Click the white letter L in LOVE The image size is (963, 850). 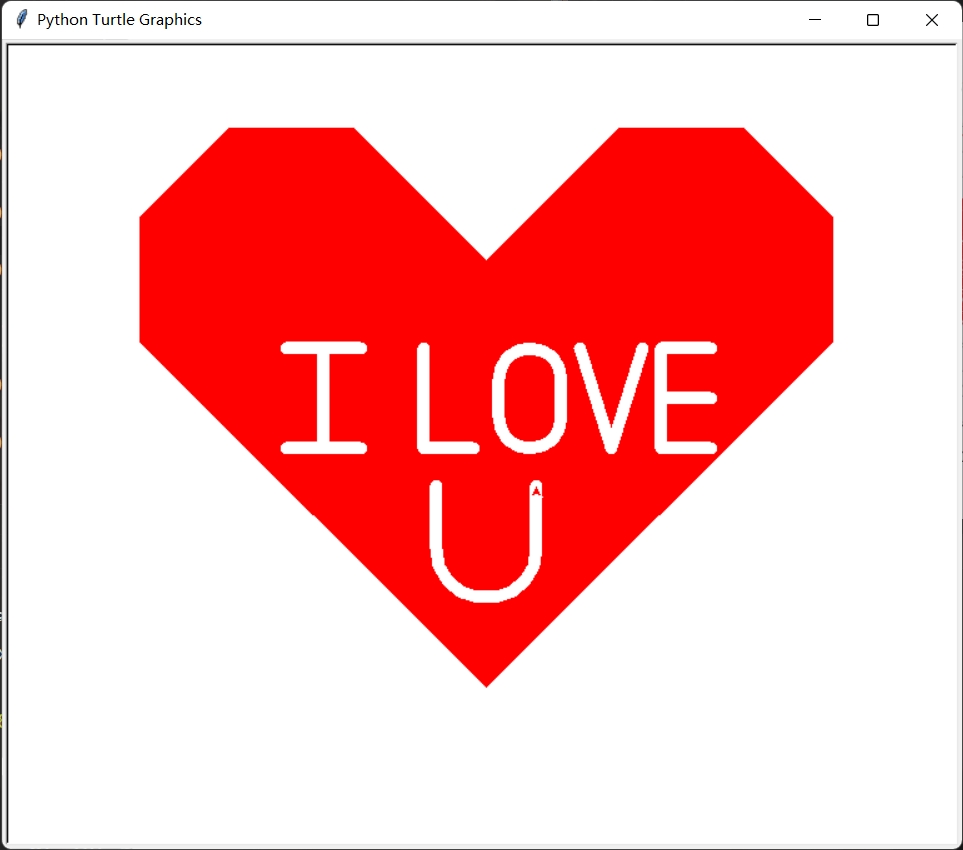tap(425, 400)
